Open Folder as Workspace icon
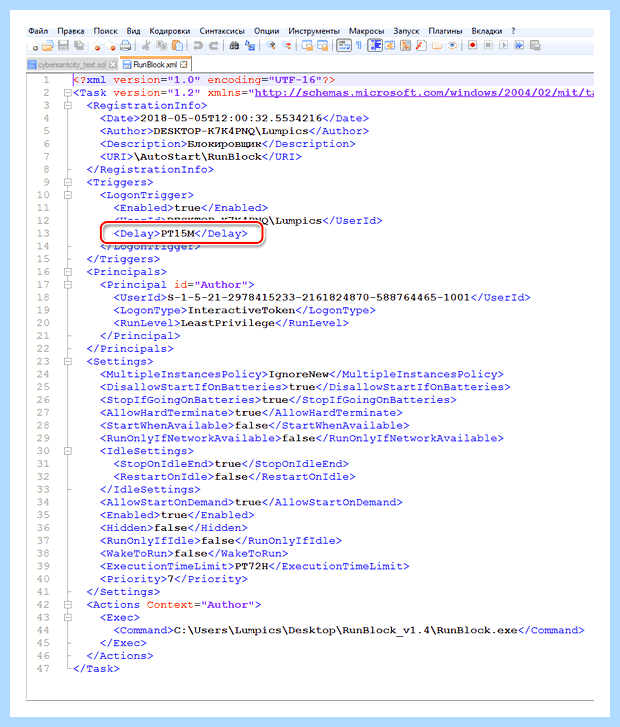The image size is (620, 727). [437, 45]
